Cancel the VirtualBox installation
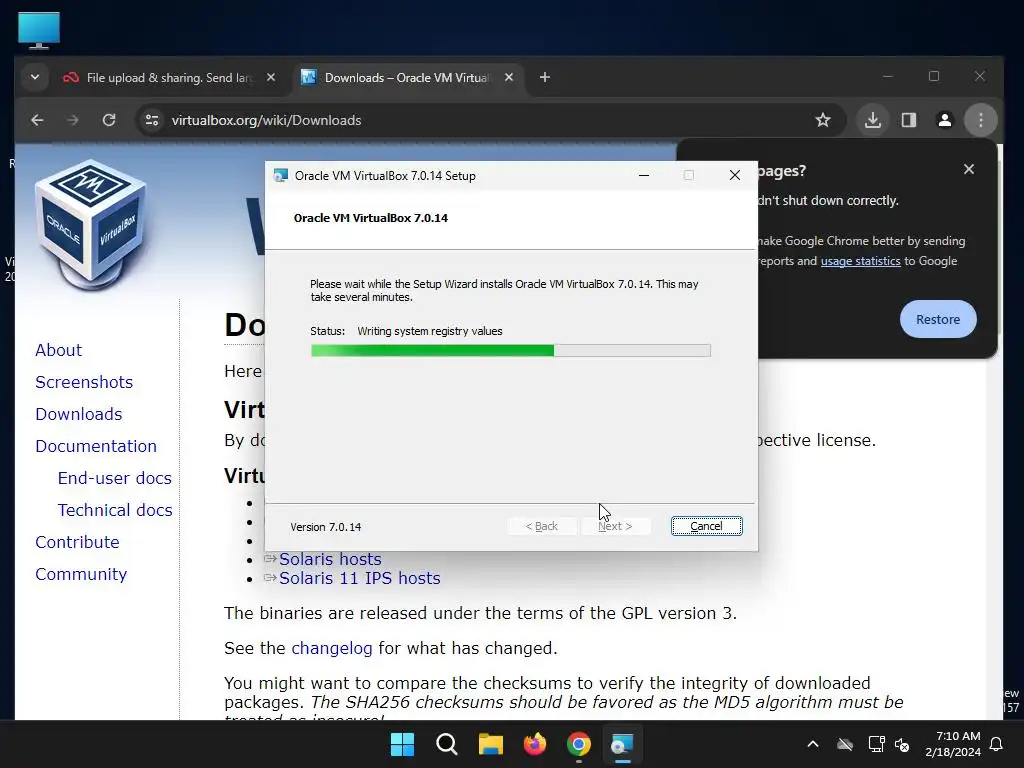 coord(706,526)
